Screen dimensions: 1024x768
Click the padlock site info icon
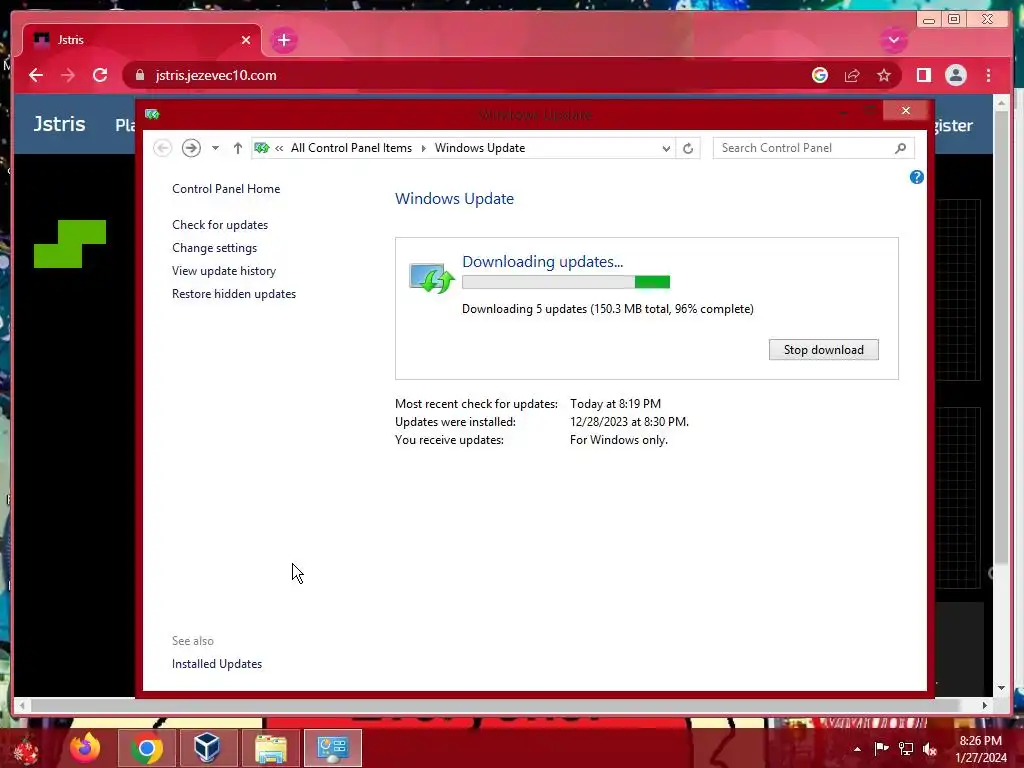point(140,75)
